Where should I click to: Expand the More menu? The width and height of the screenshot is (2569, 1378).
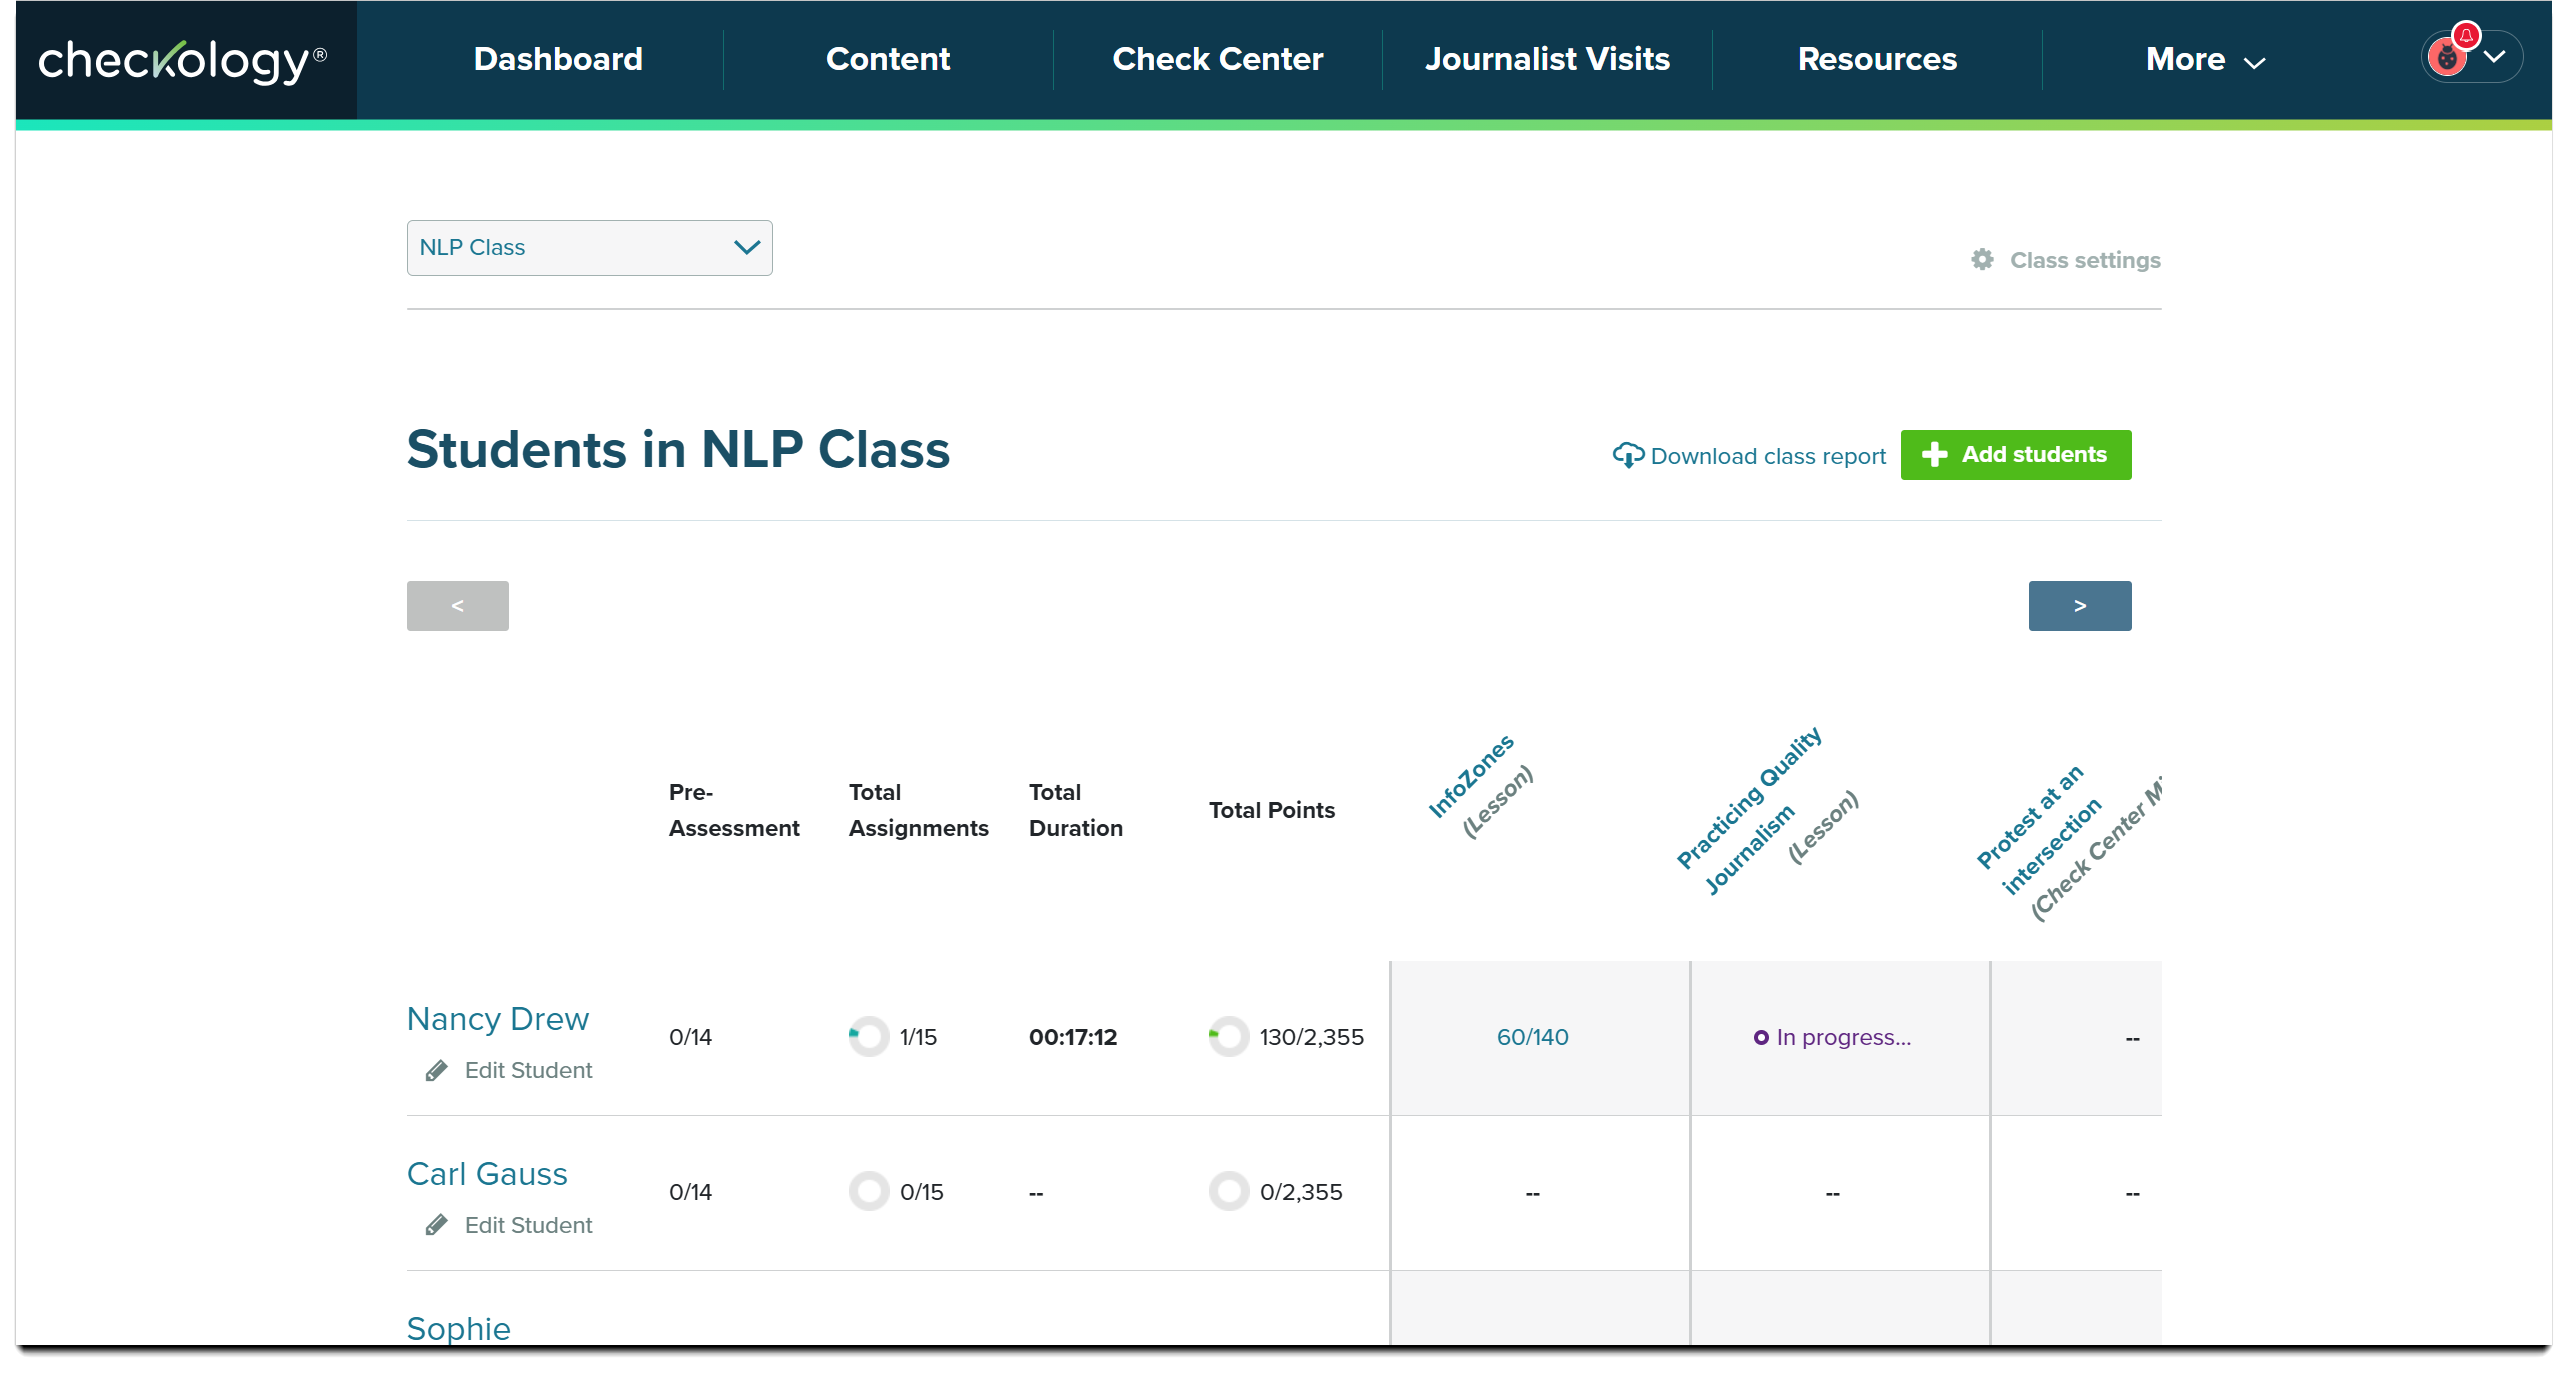click(2204, 60)
